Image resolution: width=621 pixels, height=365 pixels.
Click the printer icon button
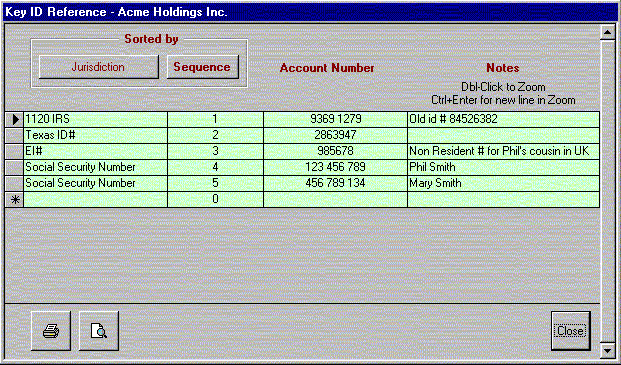tap(51, 331)
